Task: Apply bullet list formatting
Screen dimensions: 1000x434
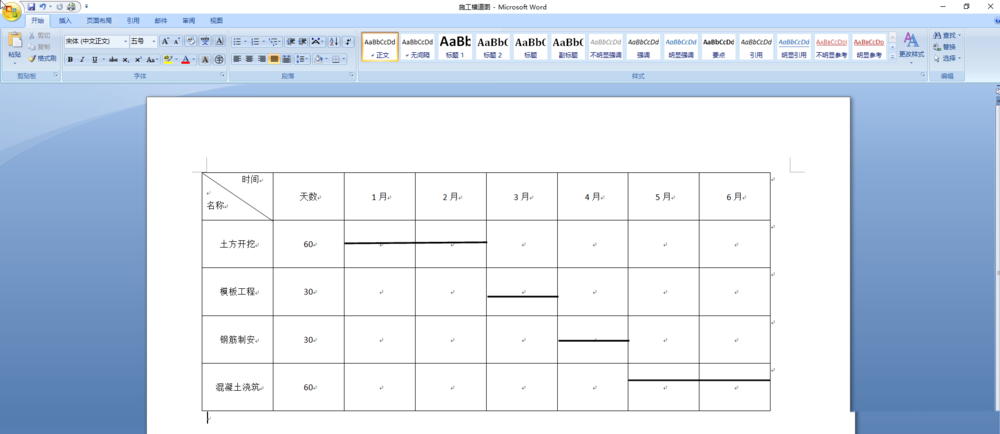Action: tap(239, 41)
